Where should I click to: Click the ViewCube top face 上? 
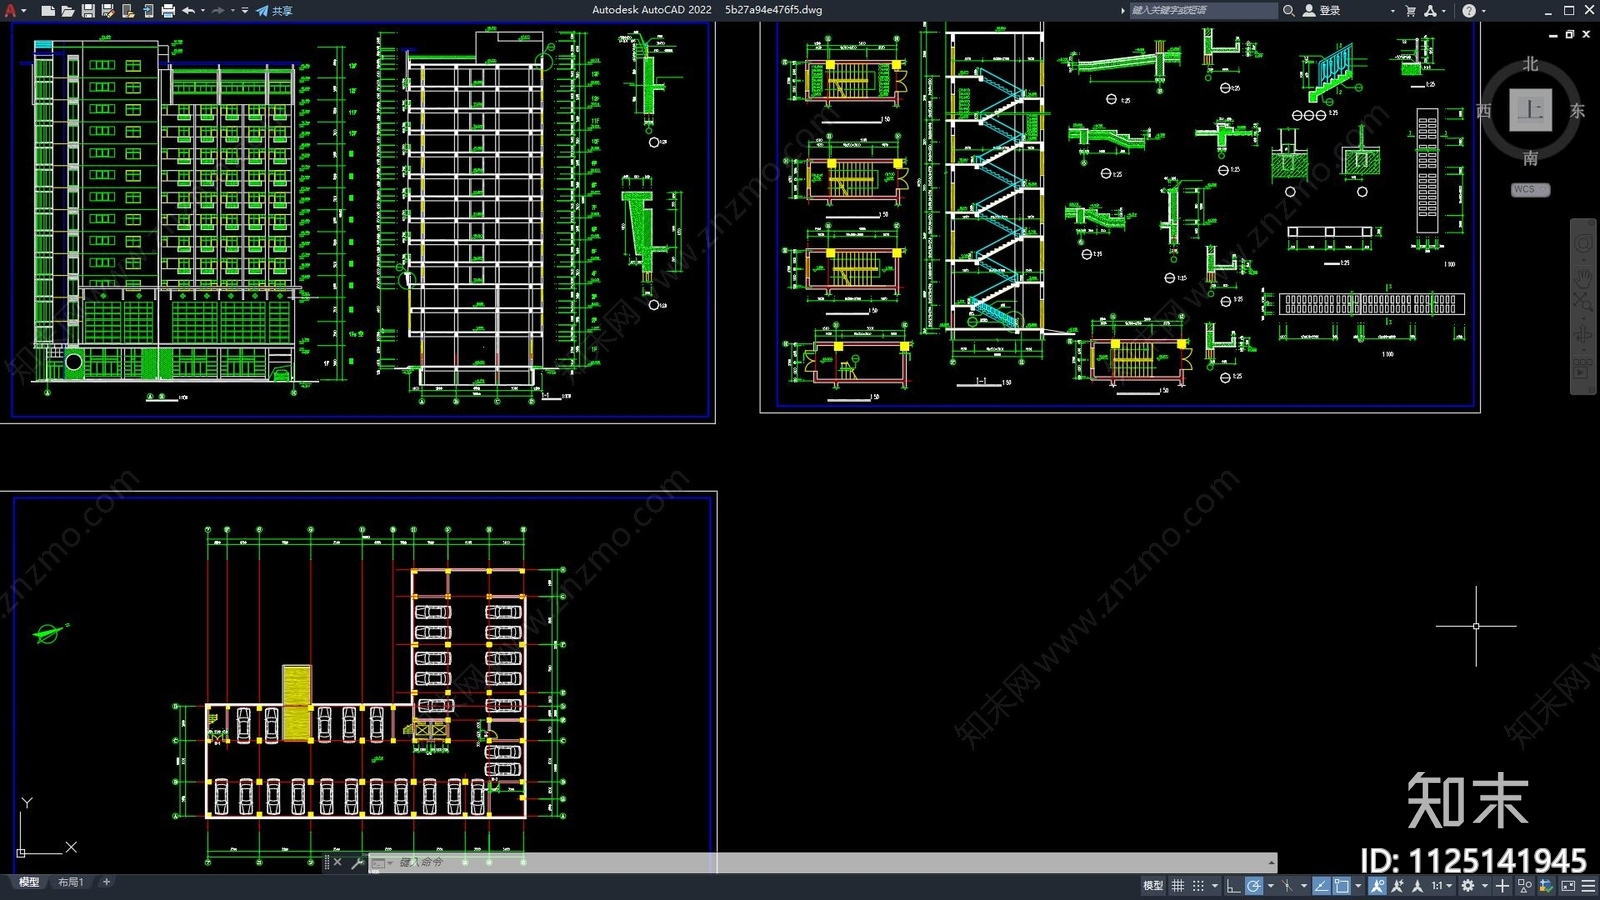click(x=1530, y=110)
